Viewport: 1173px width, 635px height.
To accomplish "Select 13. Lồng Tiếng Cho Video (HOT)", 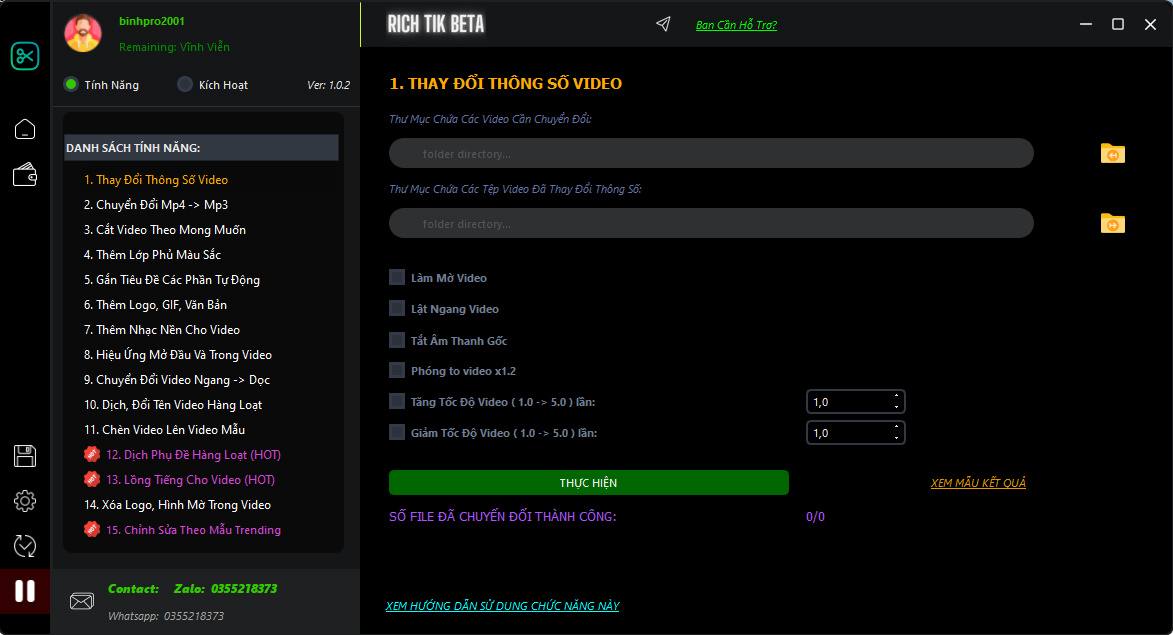I will click(x=190, y=479).
